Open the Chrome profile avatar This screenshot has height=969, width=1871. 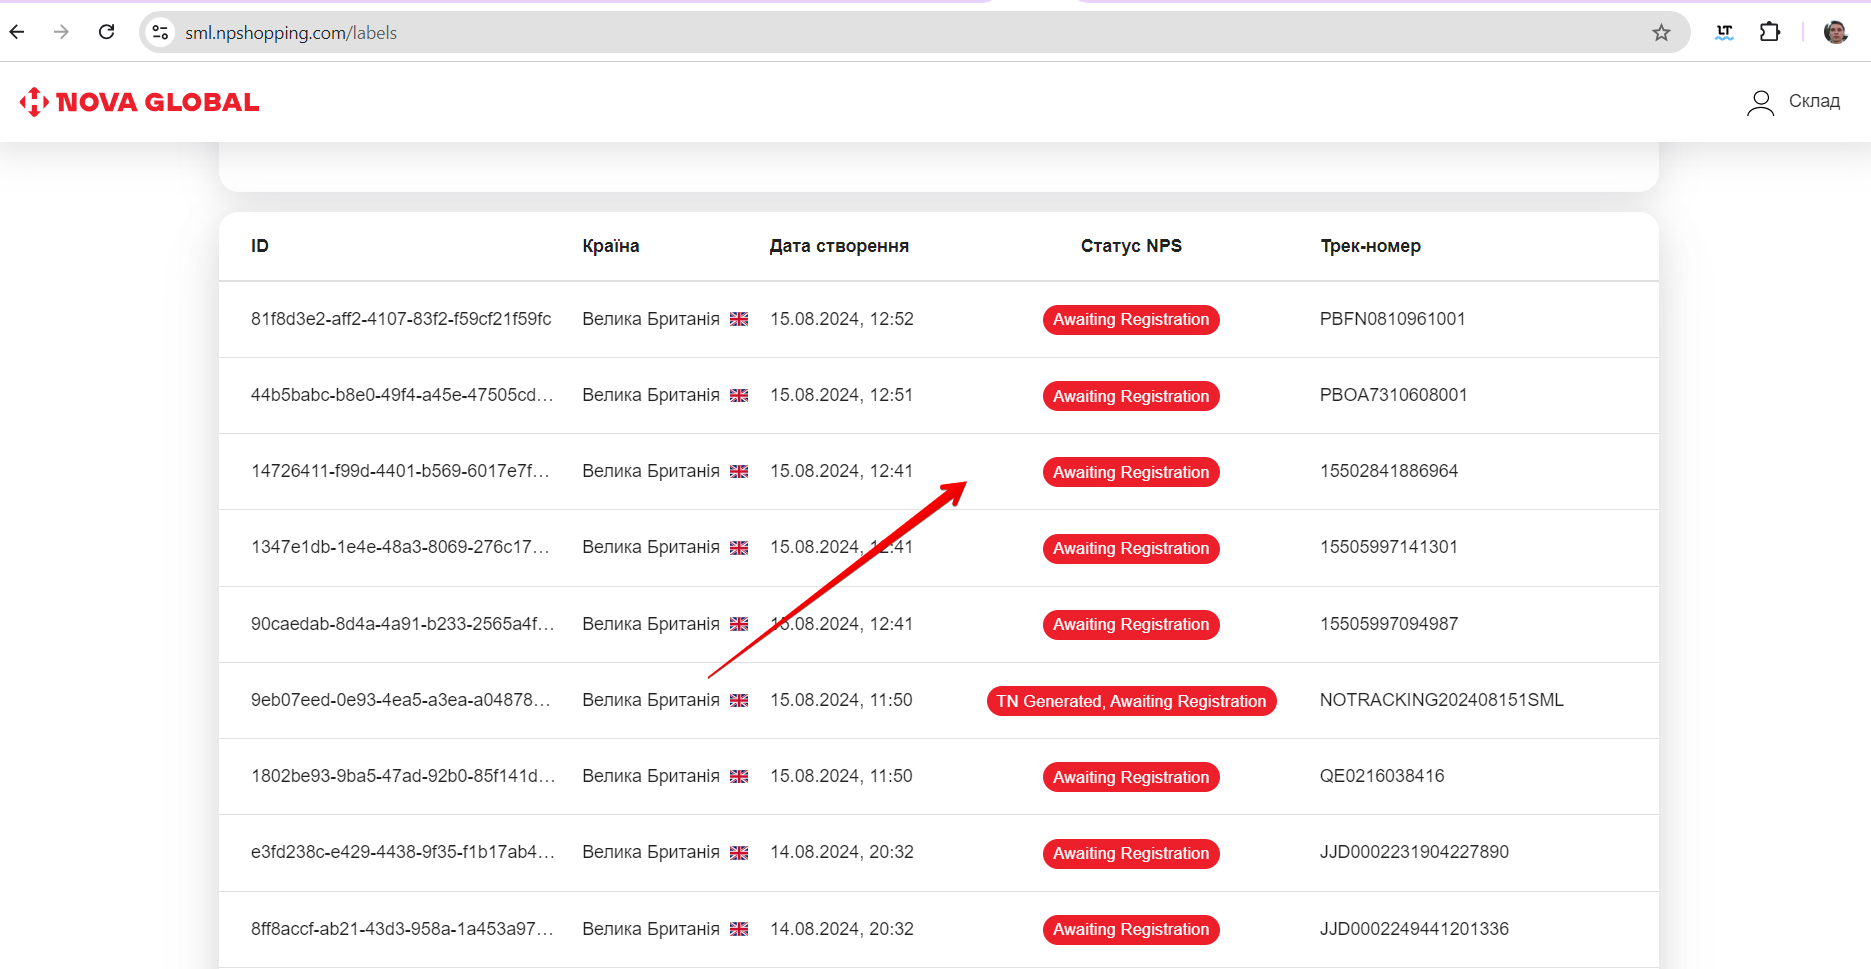(x=1836, y=32)
